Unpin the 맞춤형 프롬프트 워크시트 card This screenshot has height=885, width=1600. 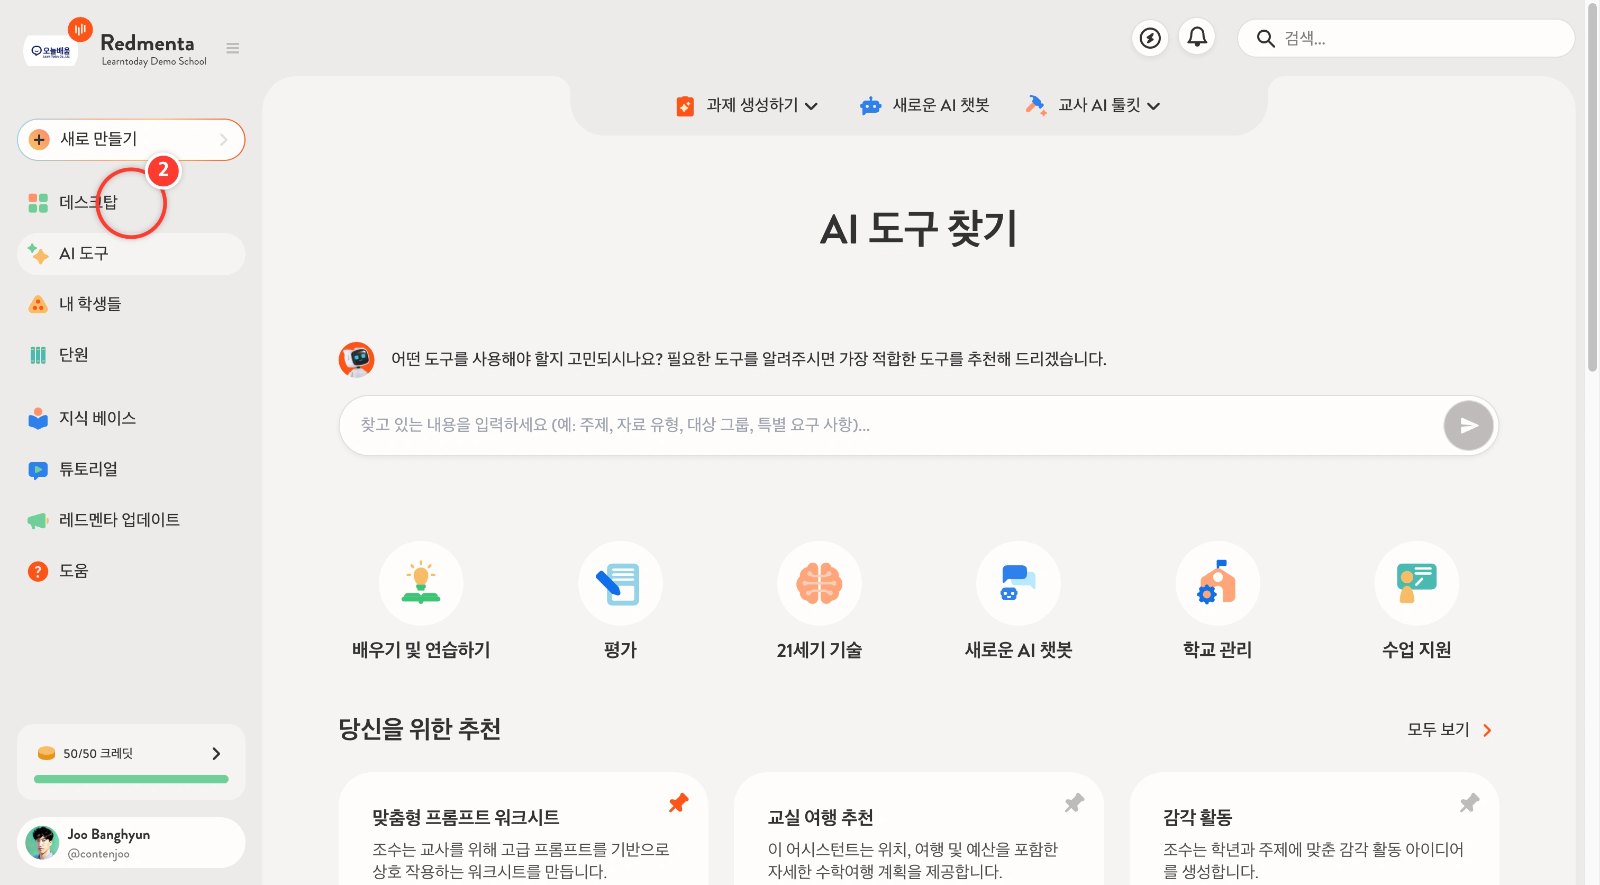click(678, 803)
